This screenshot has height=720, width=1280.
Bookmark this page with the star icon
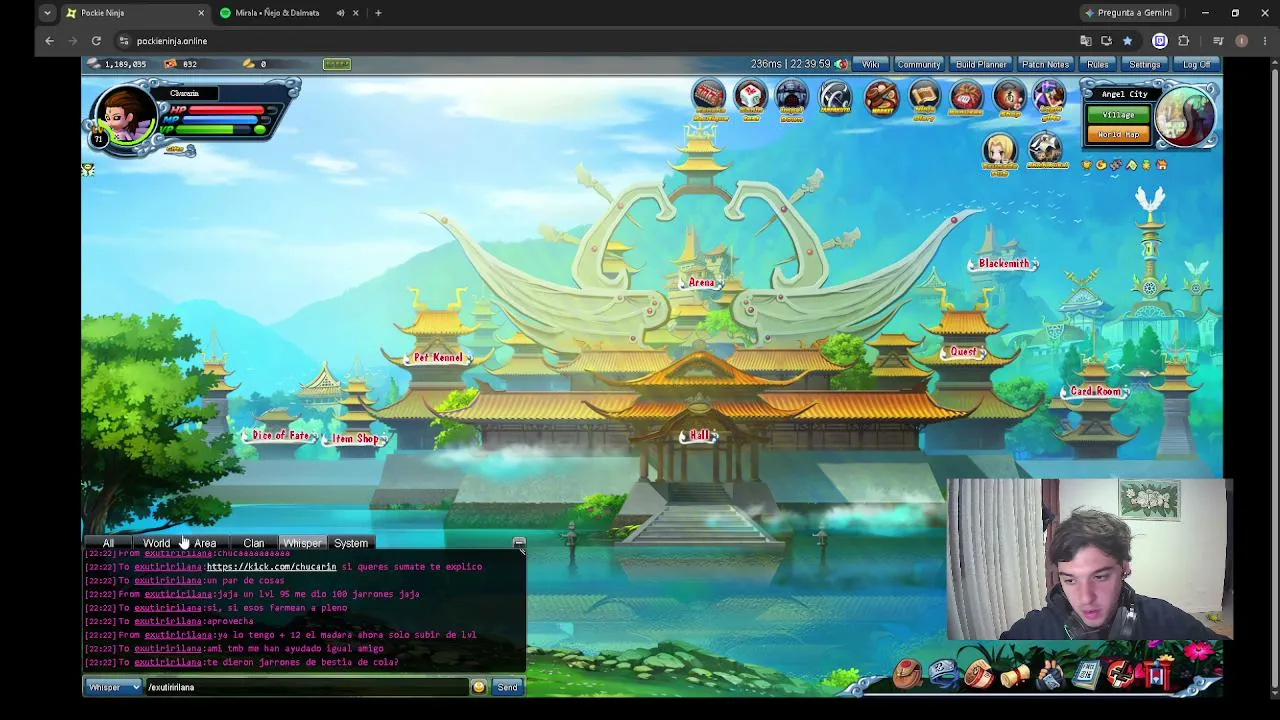pyautogui.click(x=1127, y=41)
